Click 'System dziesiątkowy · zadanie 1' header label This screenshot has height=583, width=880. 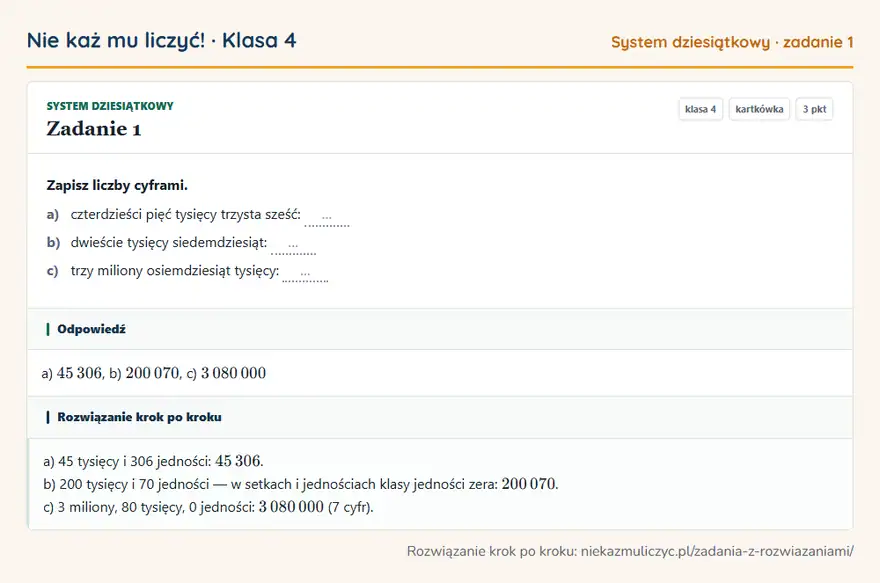(732, 42)
